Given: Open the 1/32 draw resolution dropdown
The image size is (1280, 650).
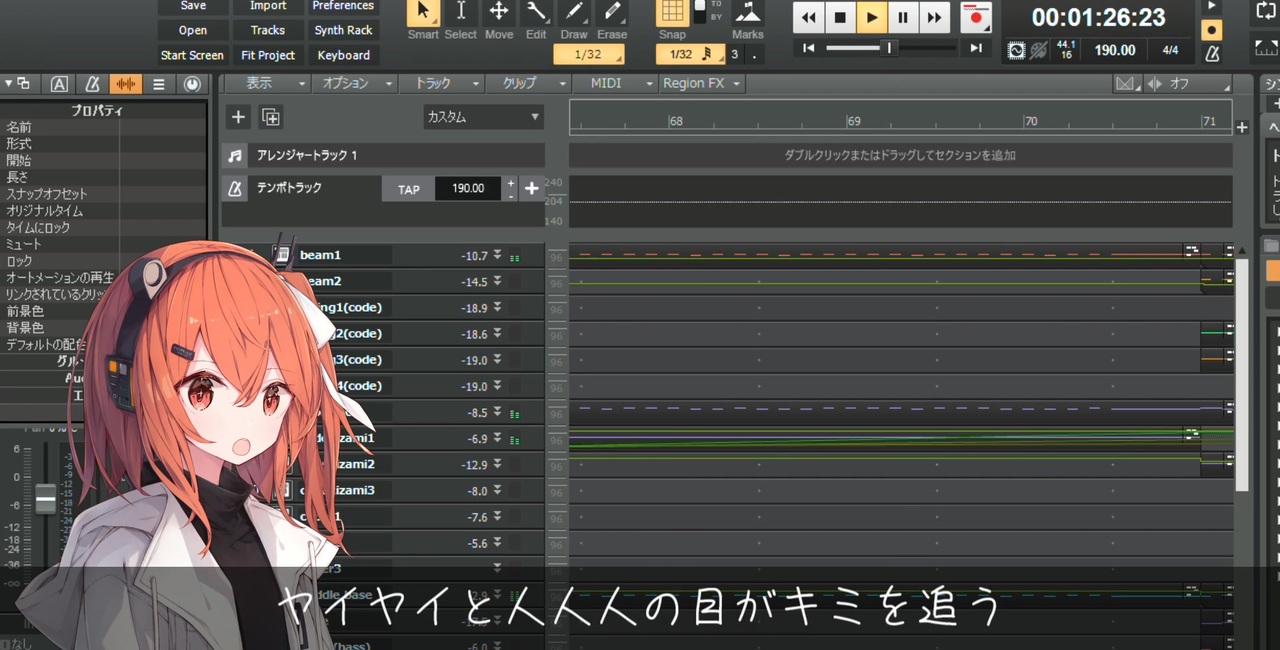Looking at the screenshot, I should click(589, 54).
